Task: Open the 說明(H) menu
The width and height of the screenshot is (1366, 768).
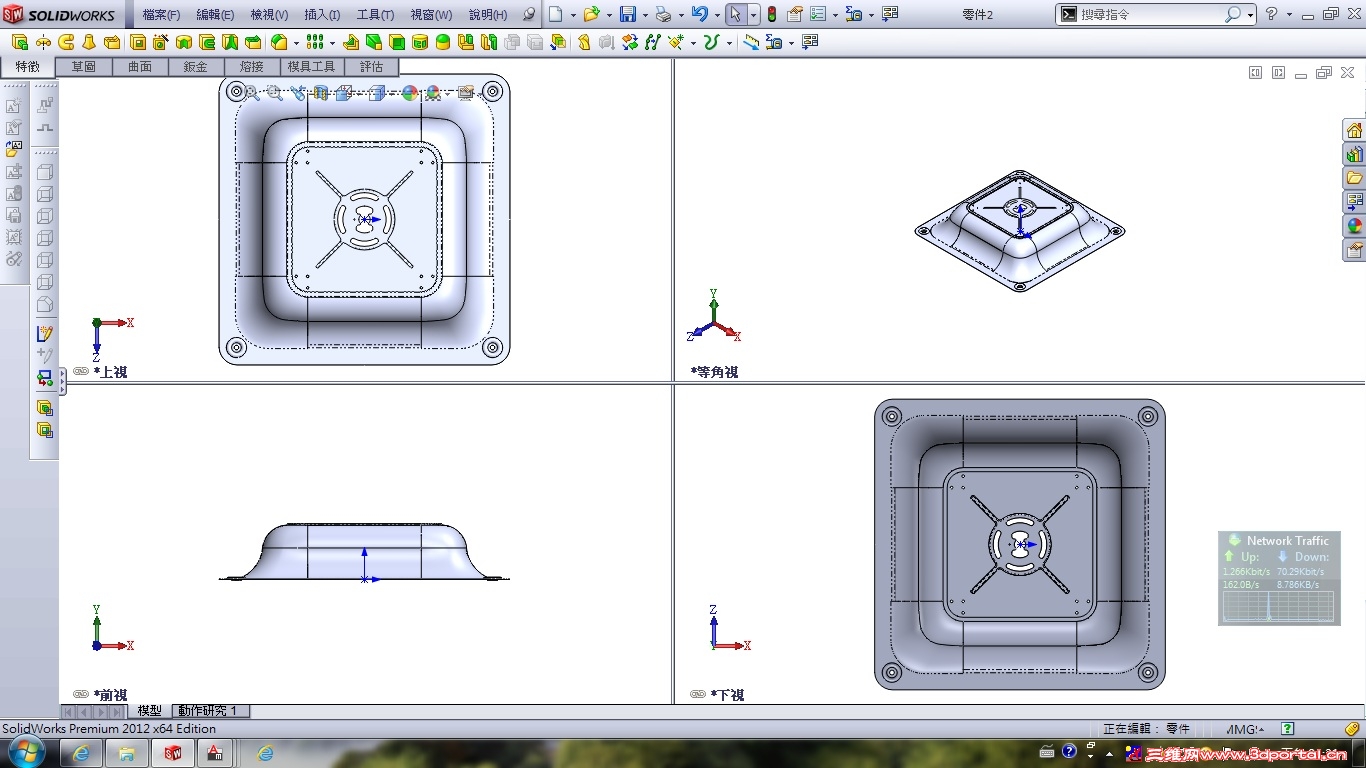Action: tap(488, 15)
